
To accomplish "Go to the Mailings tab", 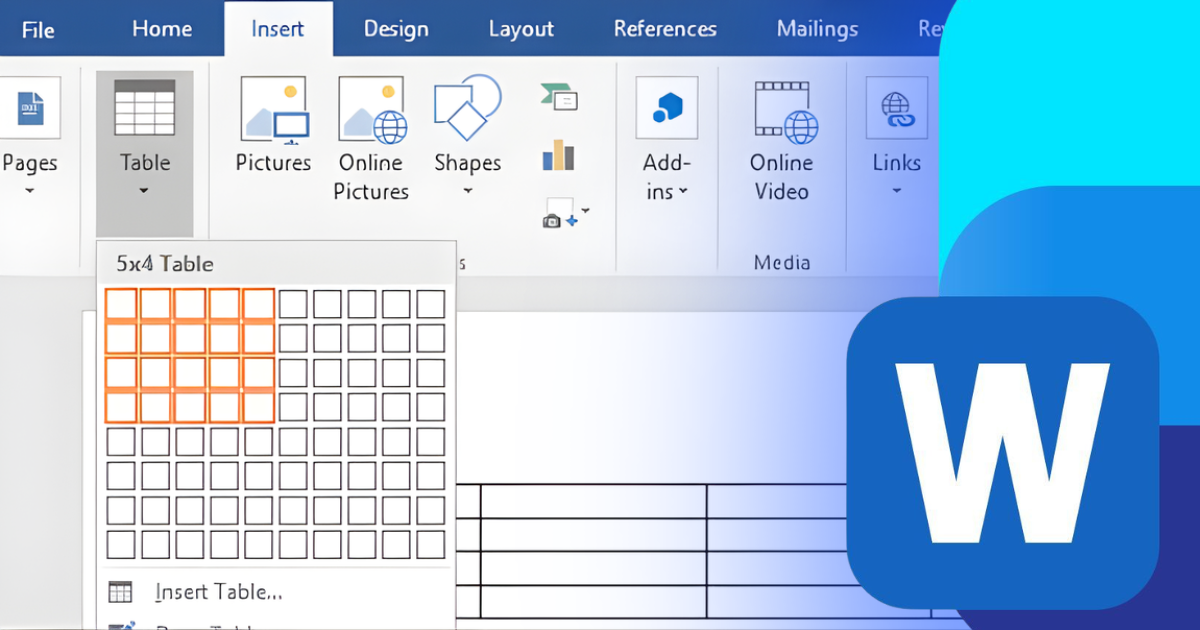I will coord(817,29).
